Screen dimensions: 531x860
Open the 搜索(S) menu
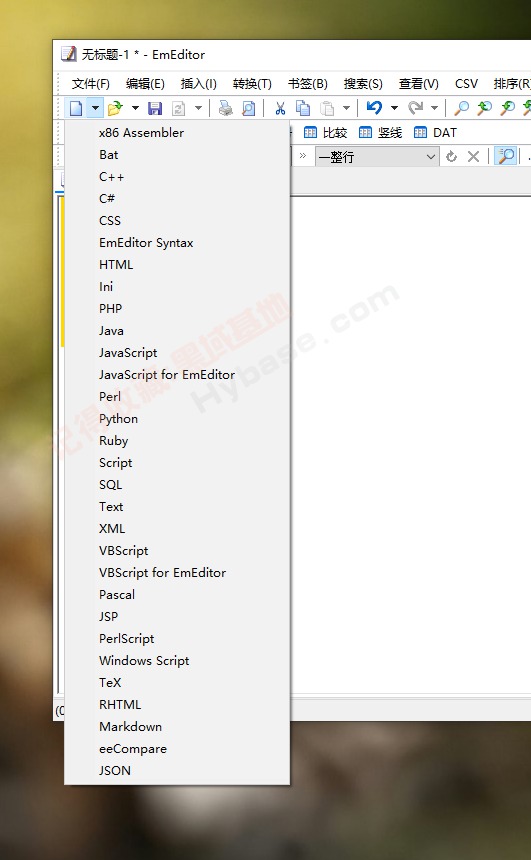[363, 84]
